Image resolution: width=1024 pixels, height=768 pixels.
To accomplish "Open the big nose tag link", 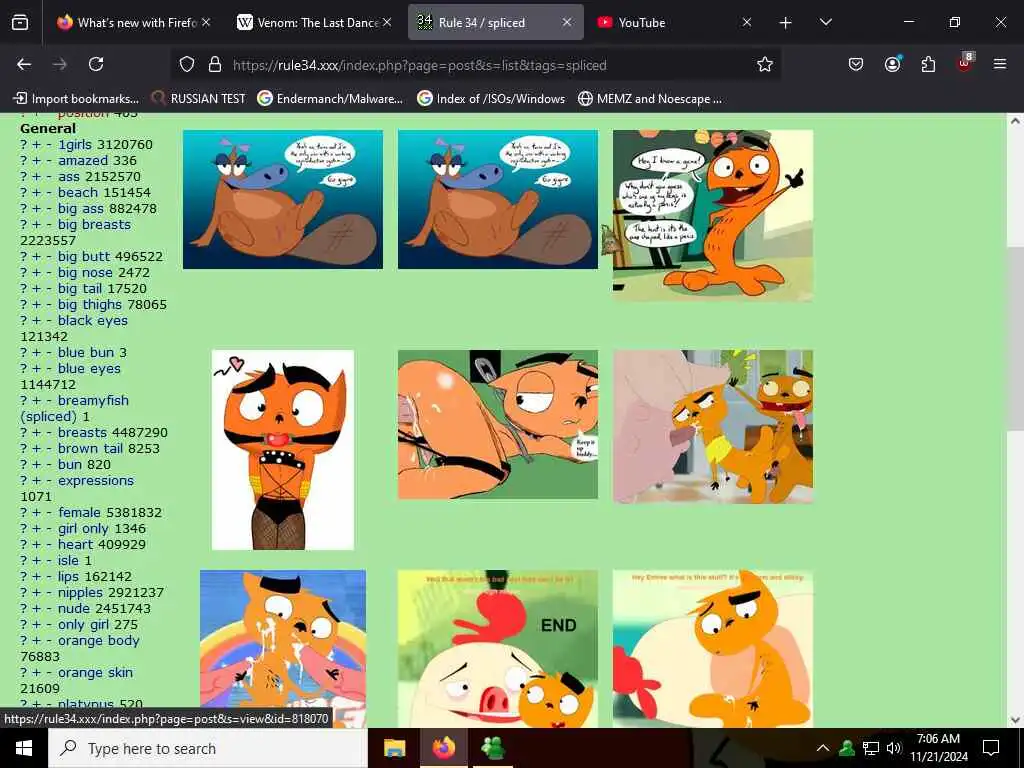I will [x=86, y=272].
